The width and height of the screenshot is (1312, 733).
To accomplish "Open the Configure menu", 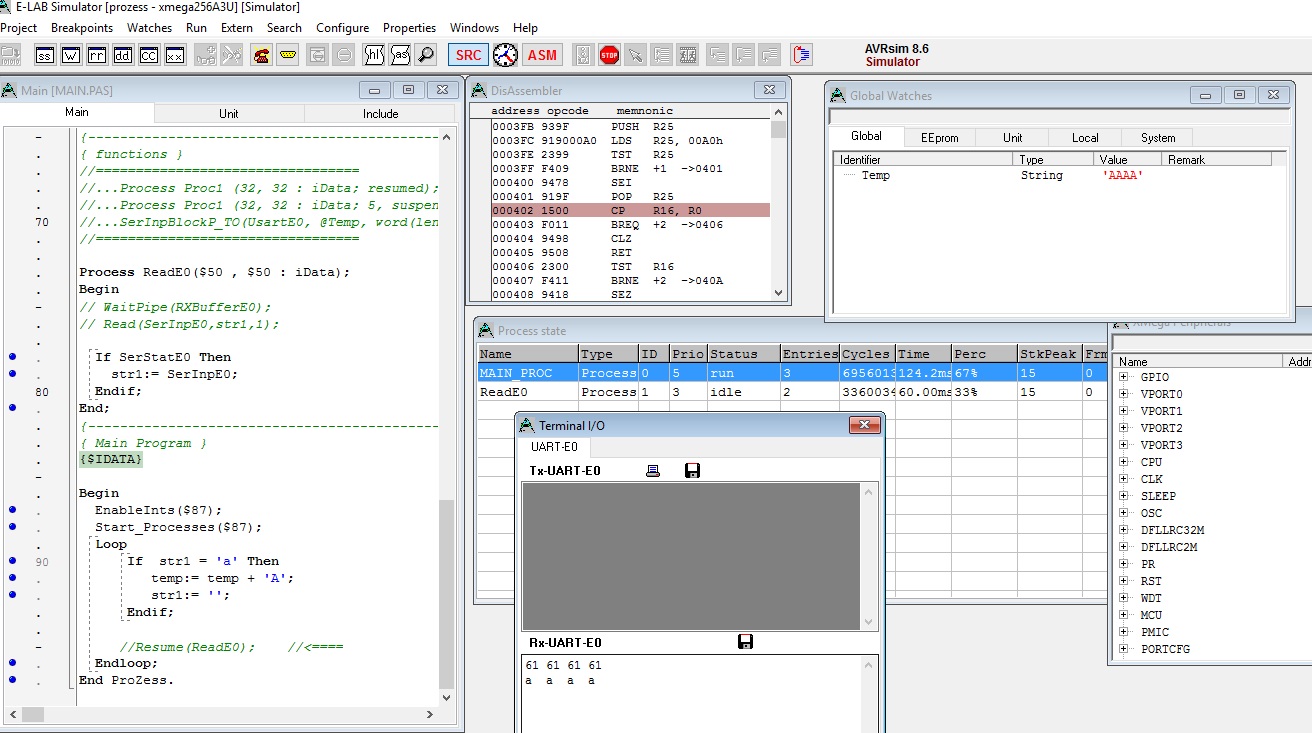I will pyautogui.click(x=343, y=28).
